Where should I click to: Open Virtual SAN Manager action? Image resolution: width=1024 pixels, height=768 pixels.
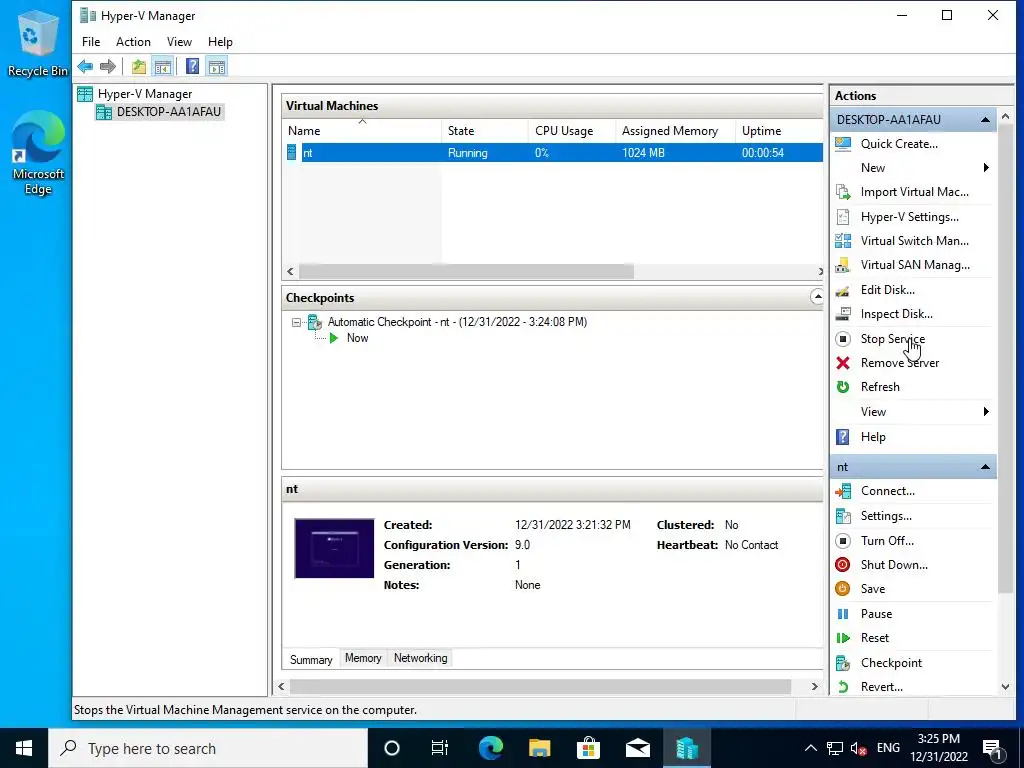point(915,265)
